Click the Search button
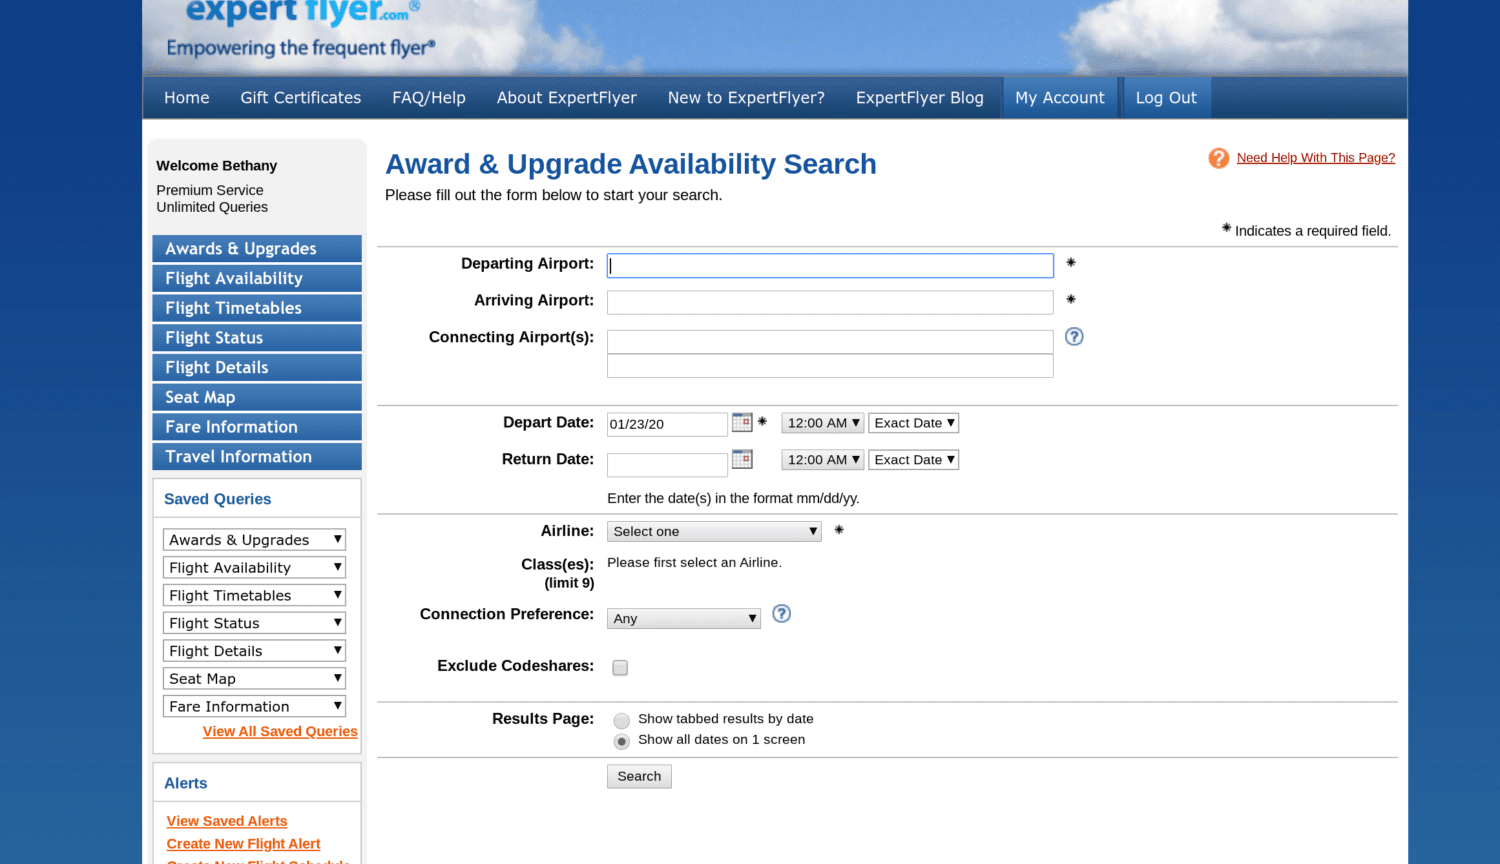 click(x=639, y=776)
